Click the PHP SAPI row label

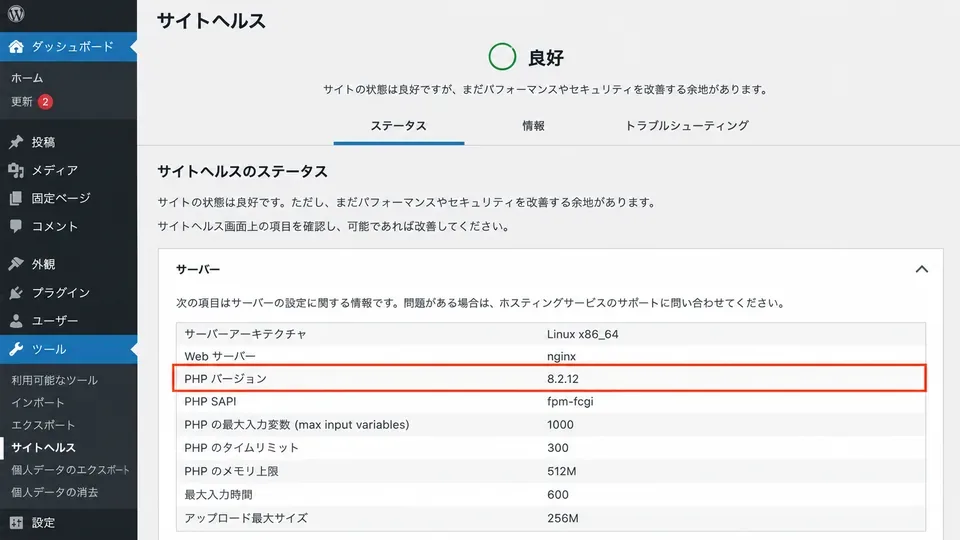210,402
